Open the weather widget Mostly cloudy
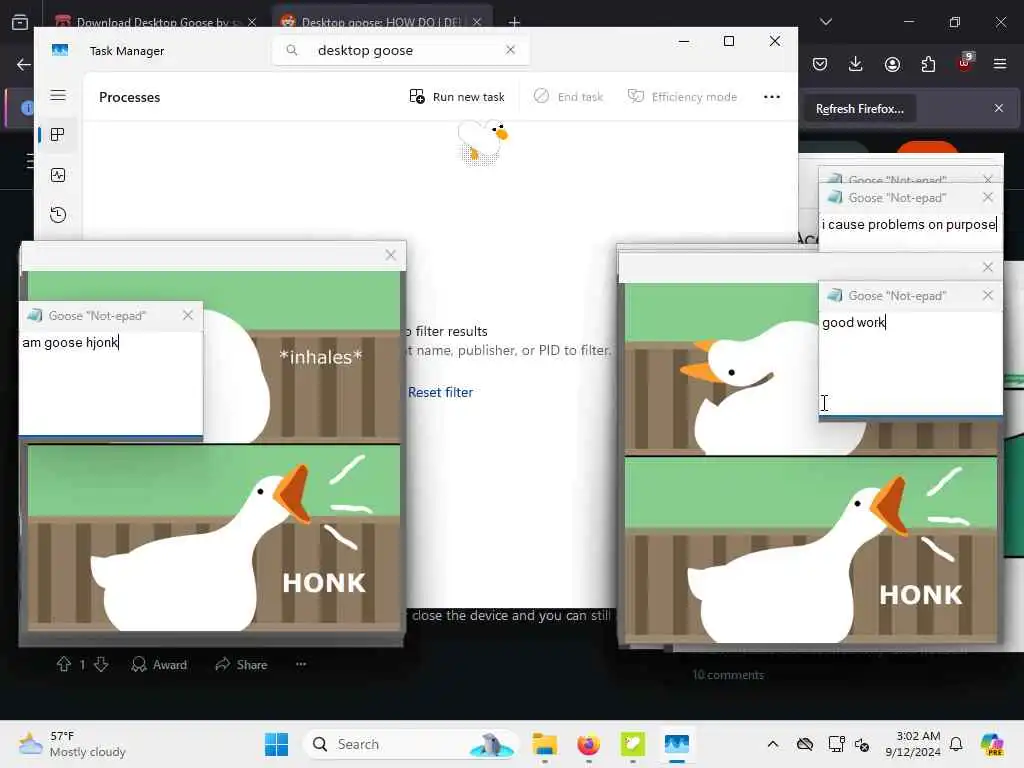Viewport: 1024px width, 768px height. pos(72,744)
